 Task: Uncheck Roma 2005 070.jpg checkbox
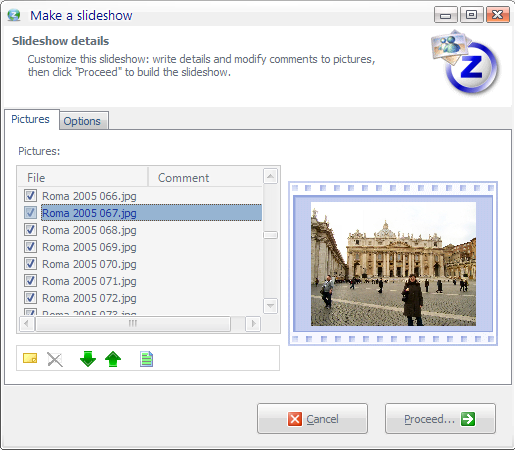pos(30,263)
